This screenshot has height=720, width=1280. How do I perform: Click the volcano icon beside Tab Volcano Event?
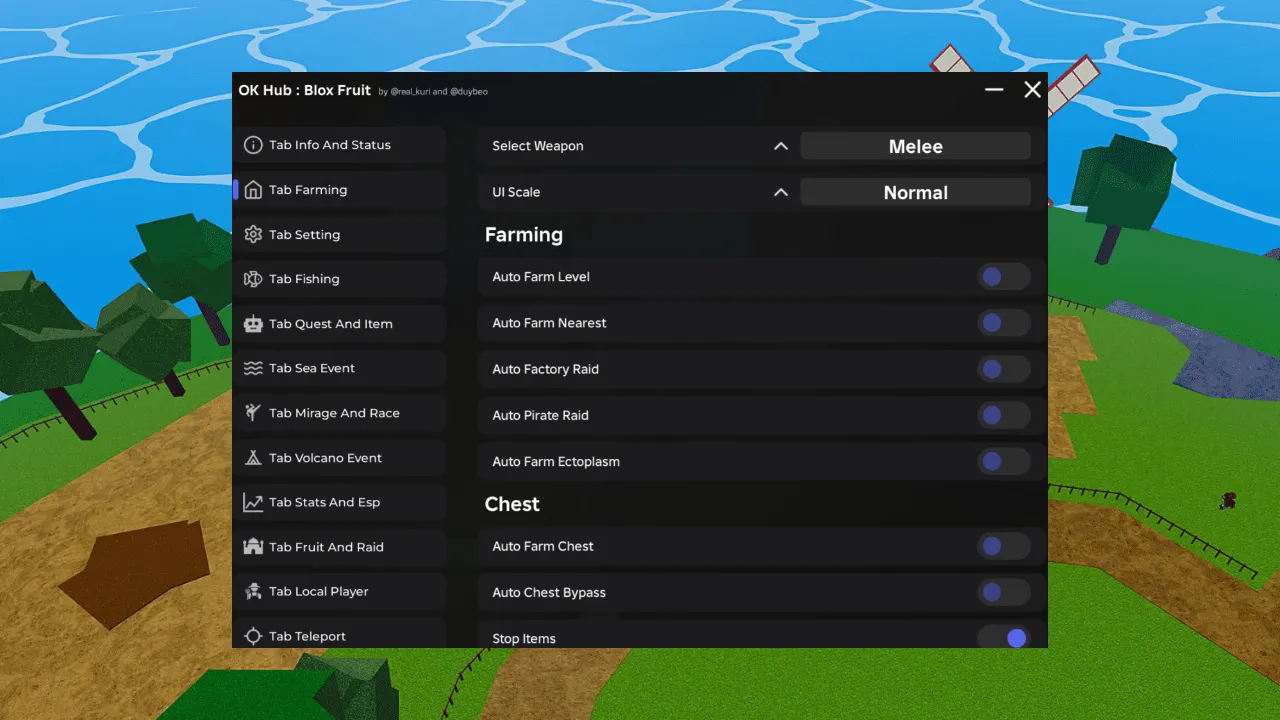(x=253, y=458)
